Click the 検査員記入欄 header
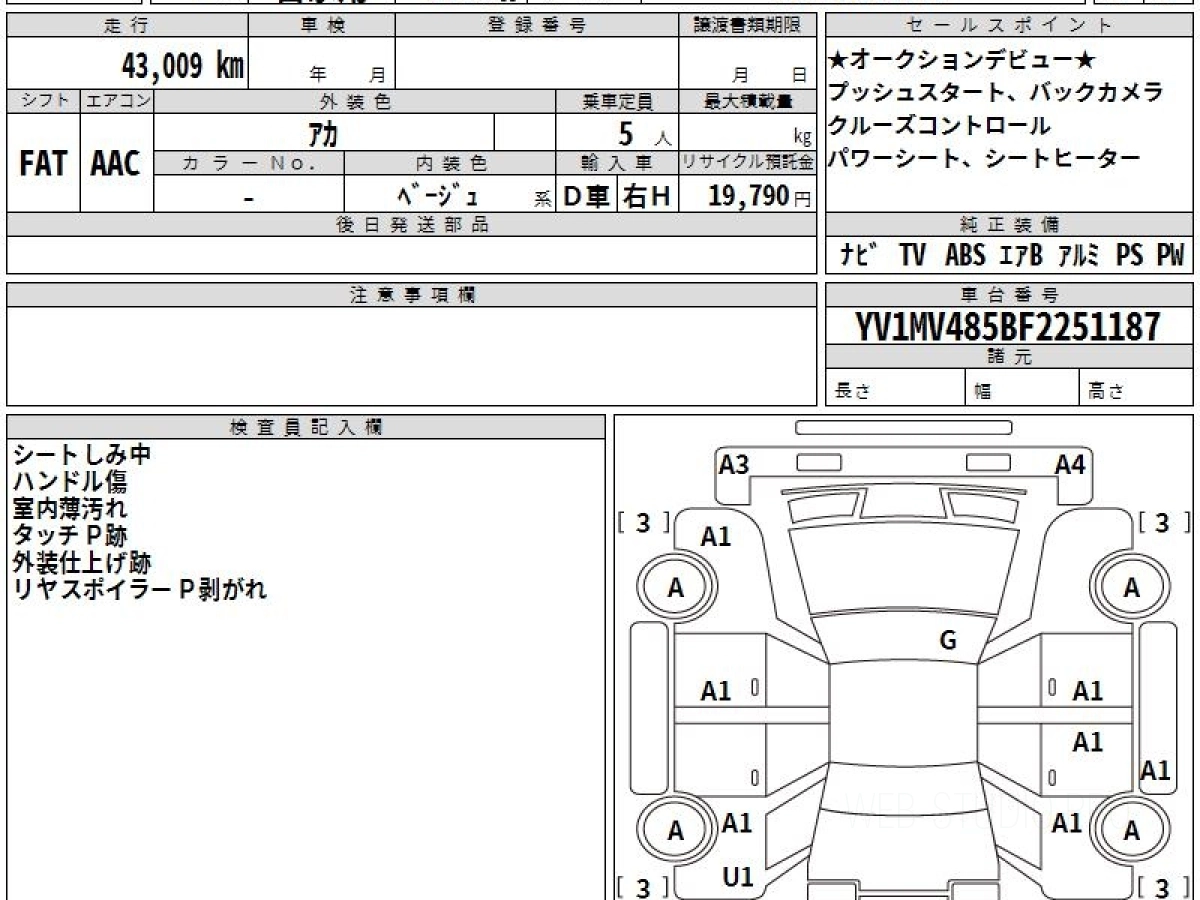Image resolution: width=1200 pixels, height=900 pixels. [306, 426]
